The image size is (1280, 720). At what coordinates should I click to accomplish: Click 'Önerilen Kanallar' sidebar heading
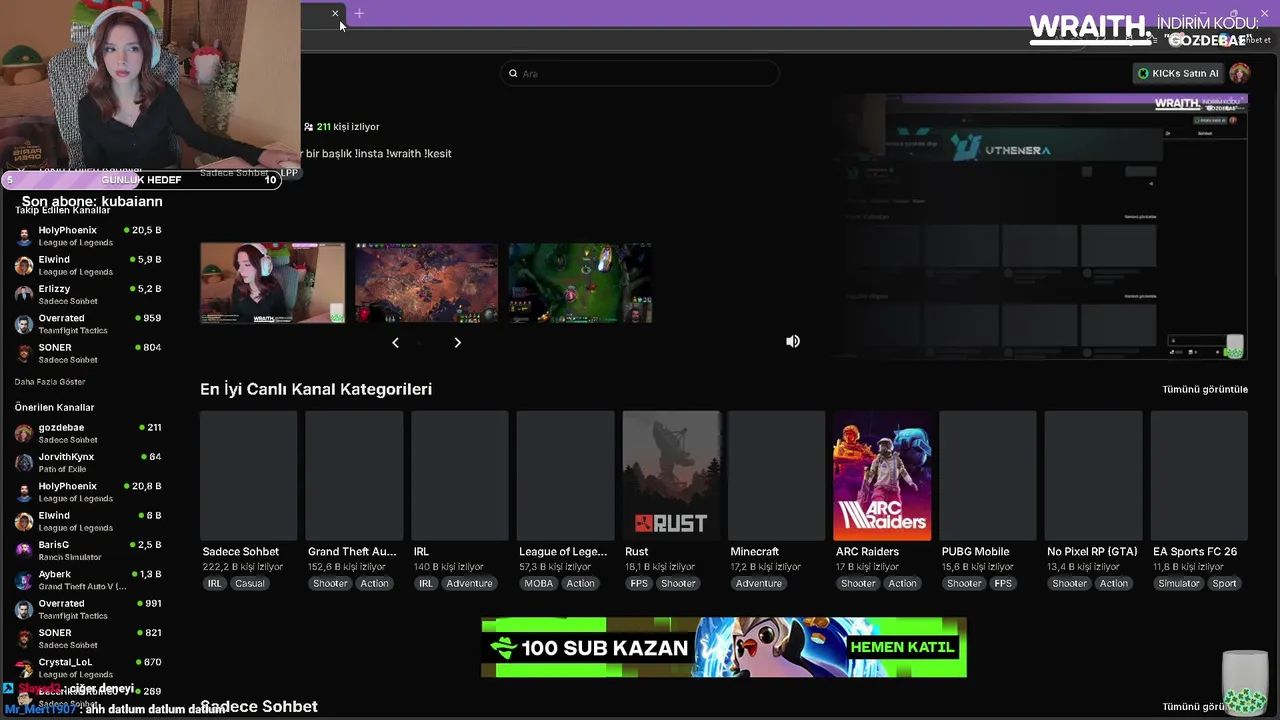54,407
